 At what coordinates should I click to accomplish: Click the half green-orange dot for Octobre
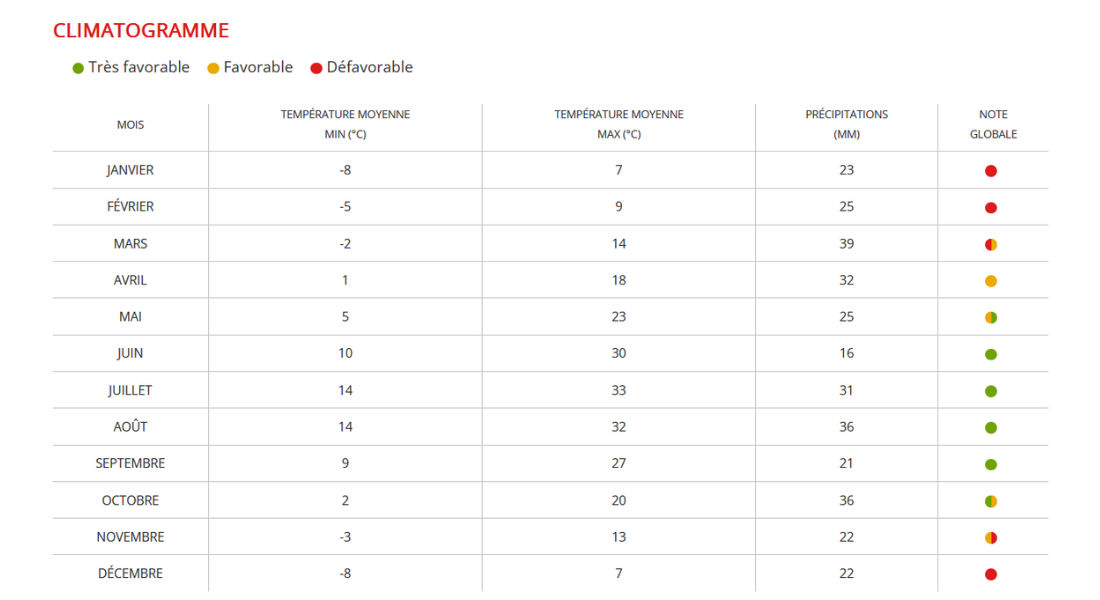coord(991,501)
